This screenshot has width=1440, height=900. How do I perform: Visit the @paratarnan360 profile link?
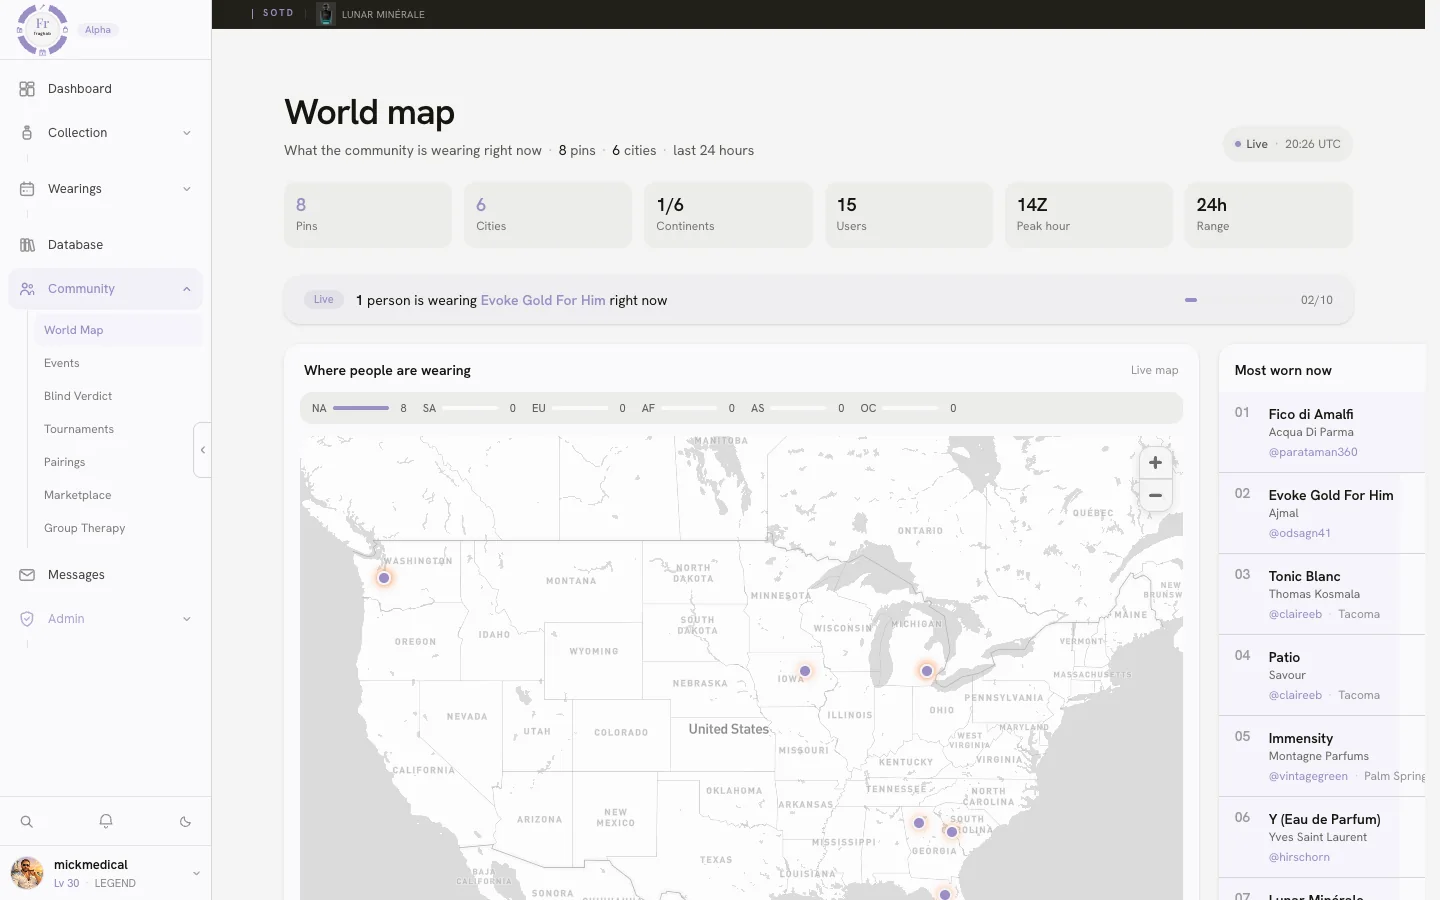1313,452
